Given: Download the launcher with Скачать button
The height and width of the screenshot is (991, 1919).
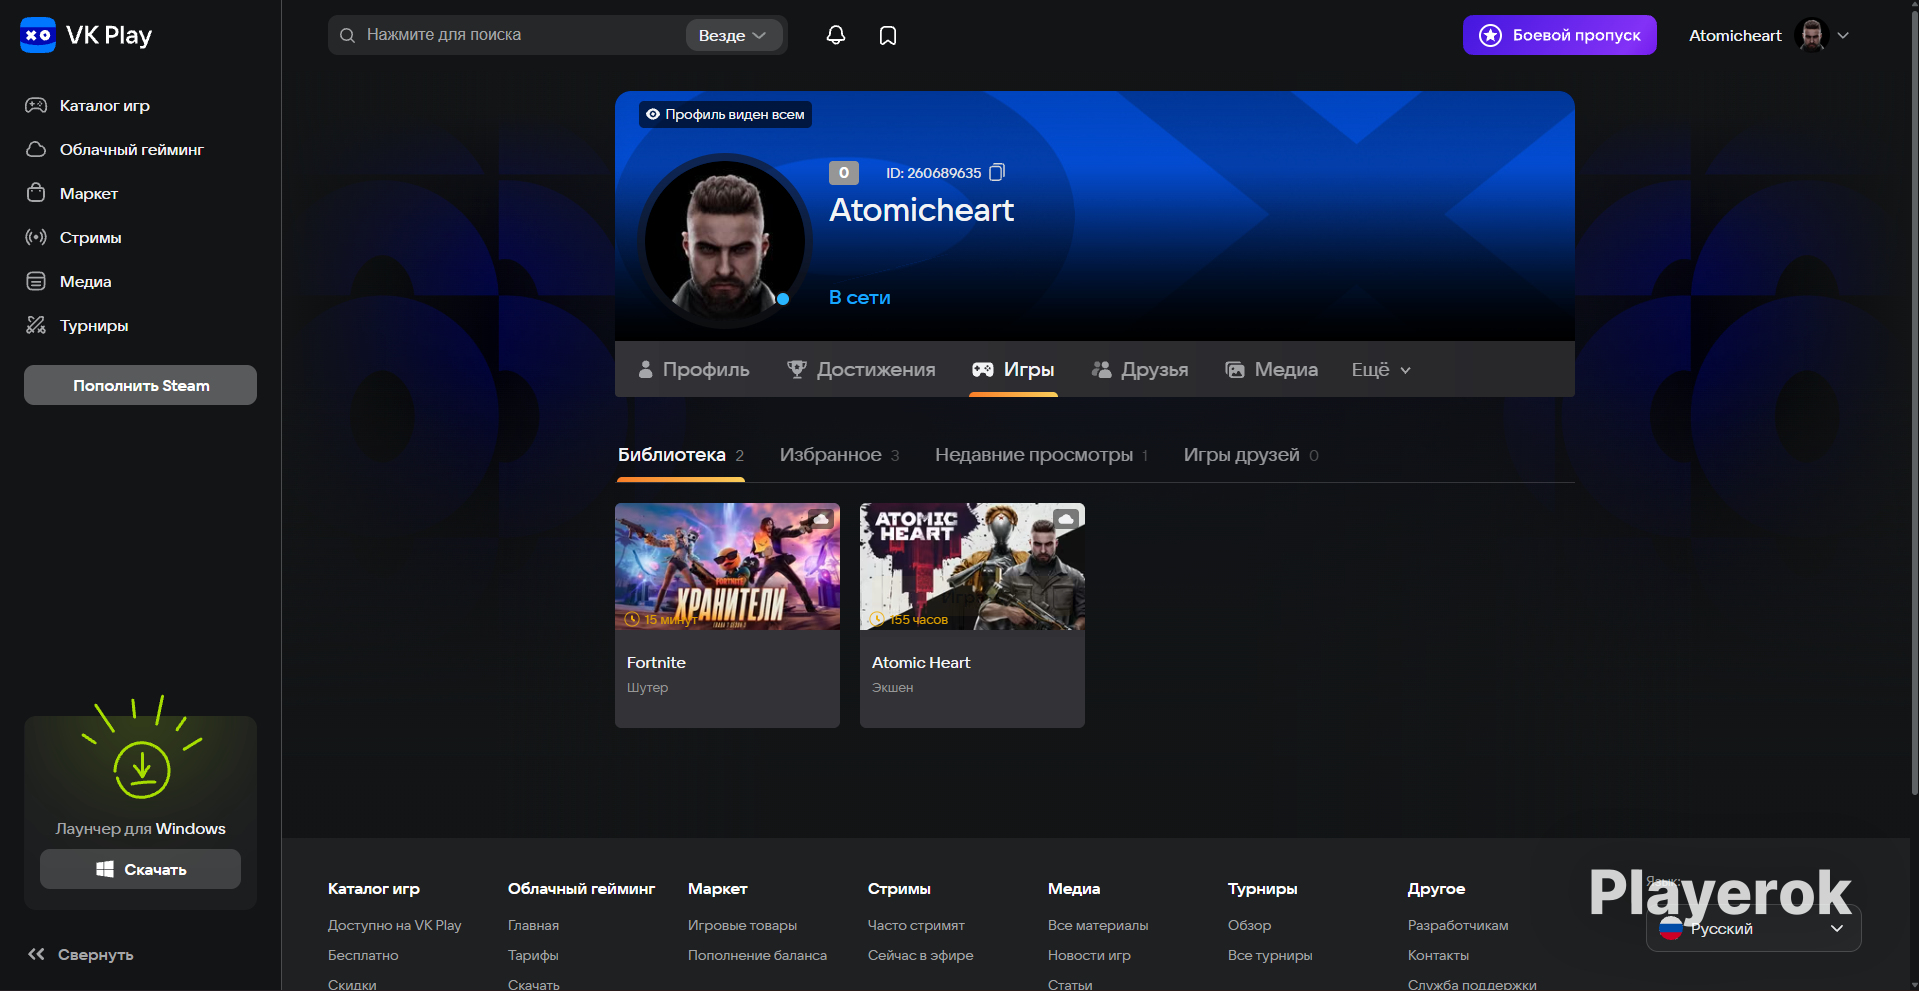Looking at the screenshot, I should click(140, 869).
